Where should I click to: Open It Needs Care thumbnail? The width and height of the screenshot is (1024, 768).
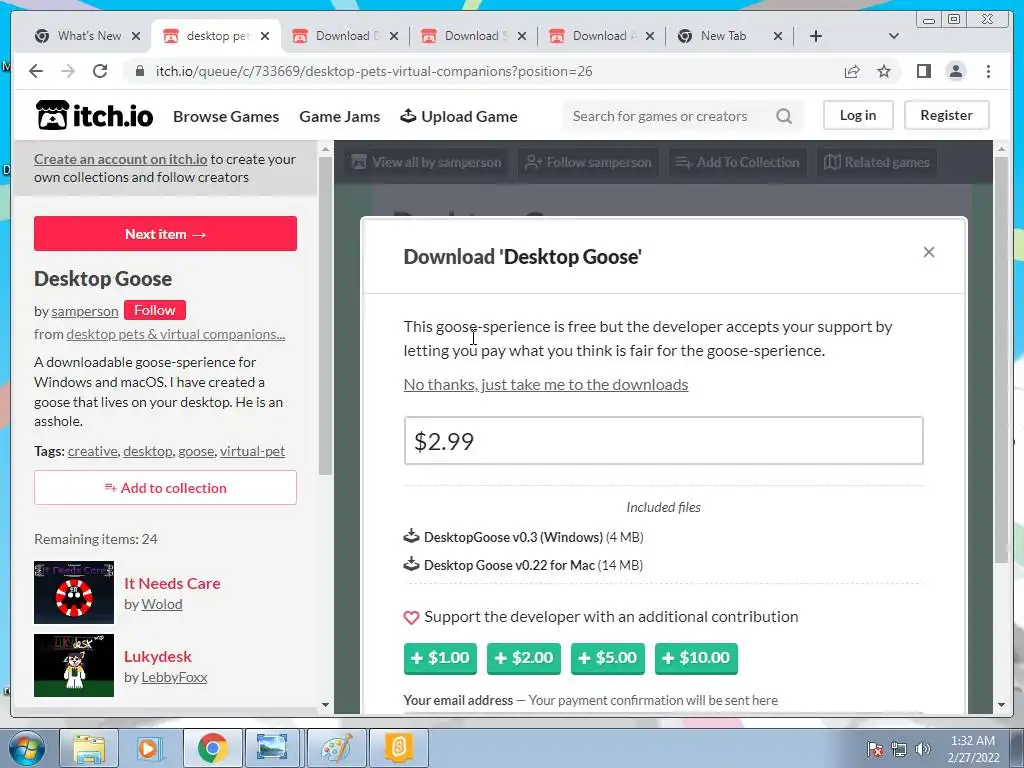tap(74, 592)
